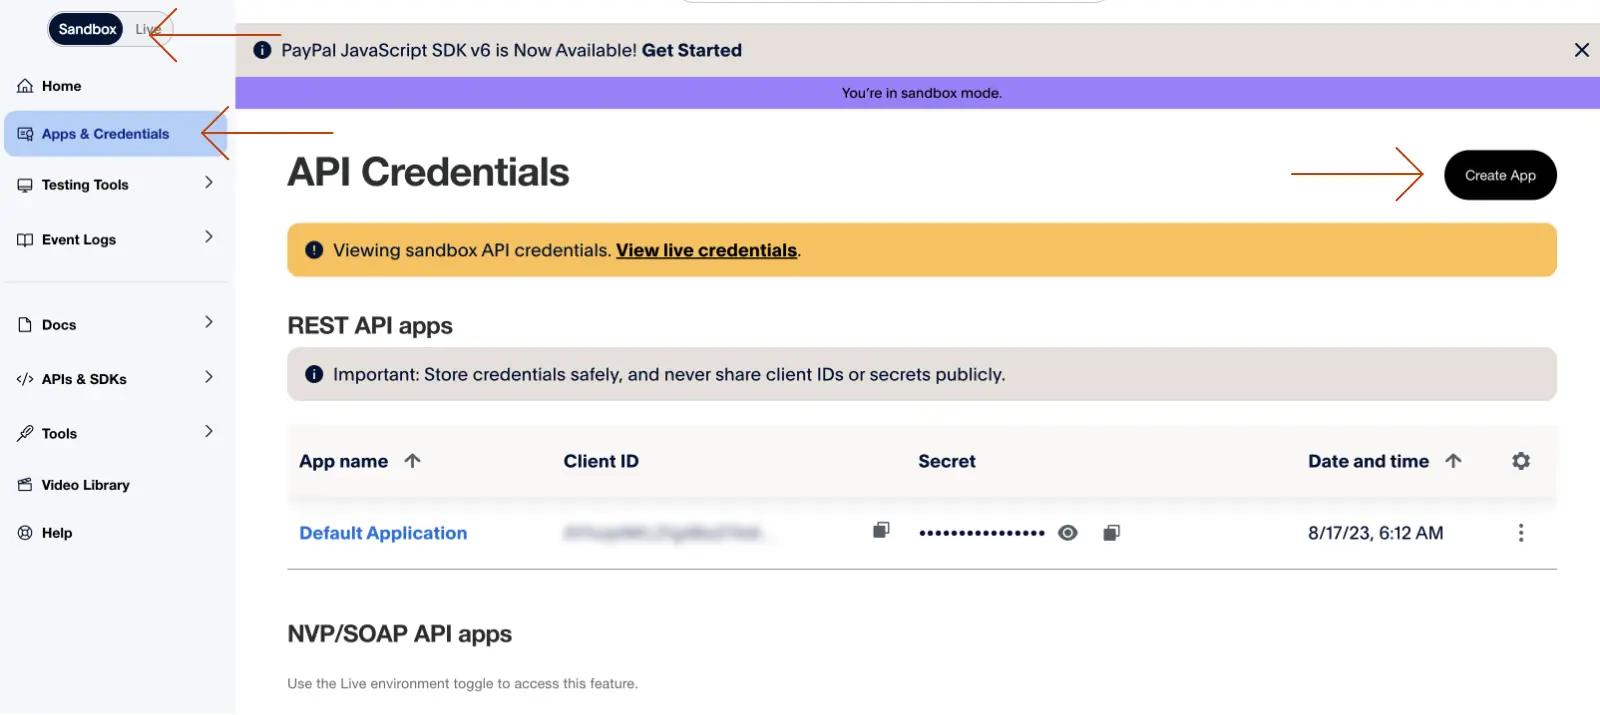Expand the Testing Tools chevron
Viewport: 1600px width, 715px height.
(208, 182)
